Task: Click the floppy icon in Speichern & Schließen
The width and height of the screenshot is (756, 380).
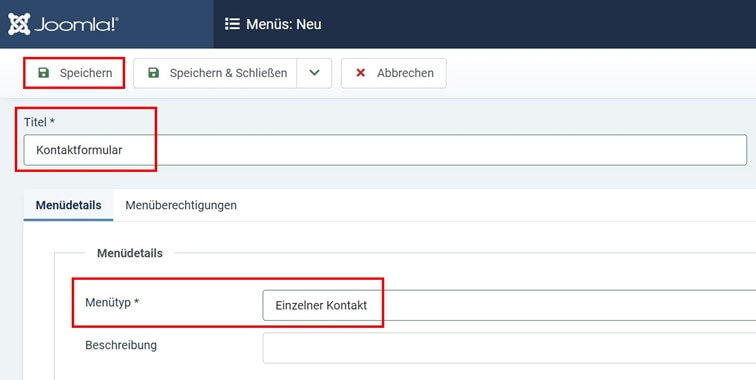Action: (x=153, y=73)
